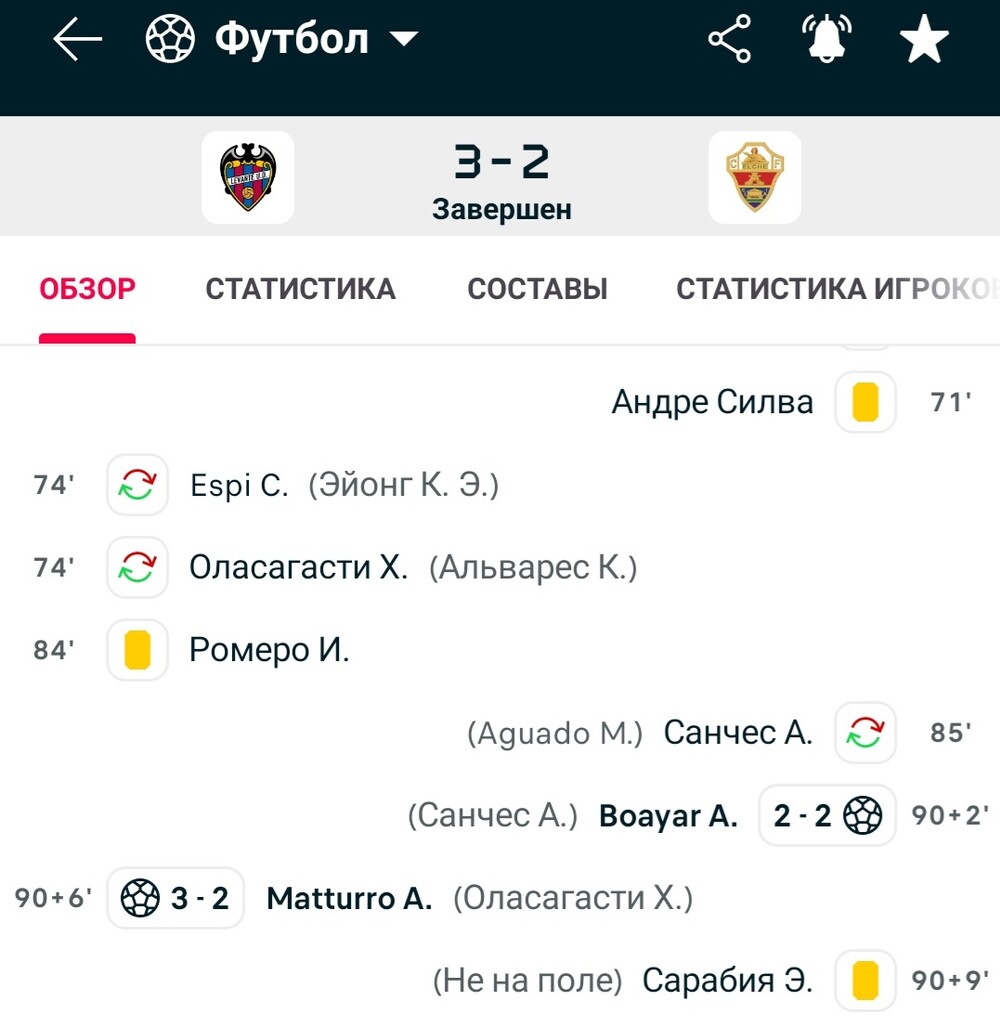Tap the back arrow icon

[78, 41]
